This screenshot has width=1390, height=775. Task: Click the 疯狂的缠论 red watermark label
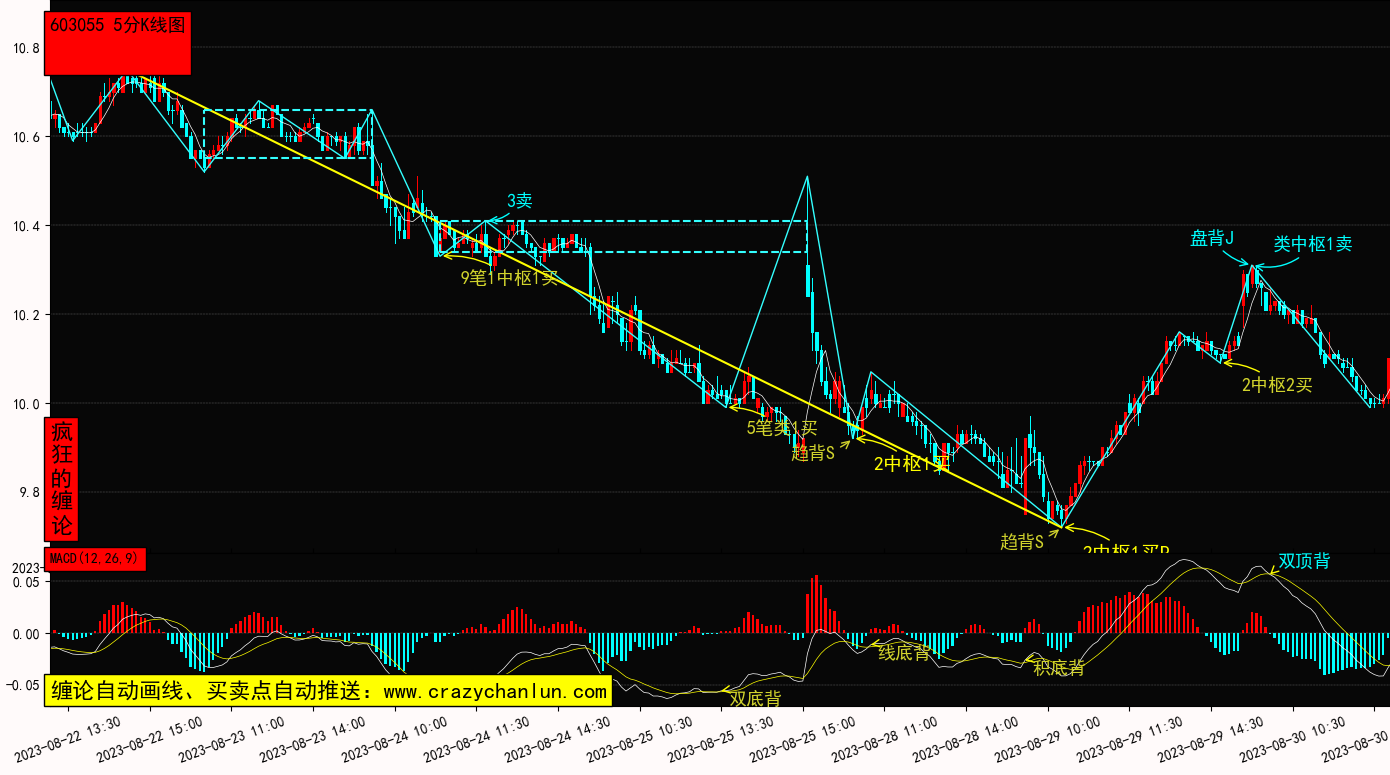pos(62,479)
